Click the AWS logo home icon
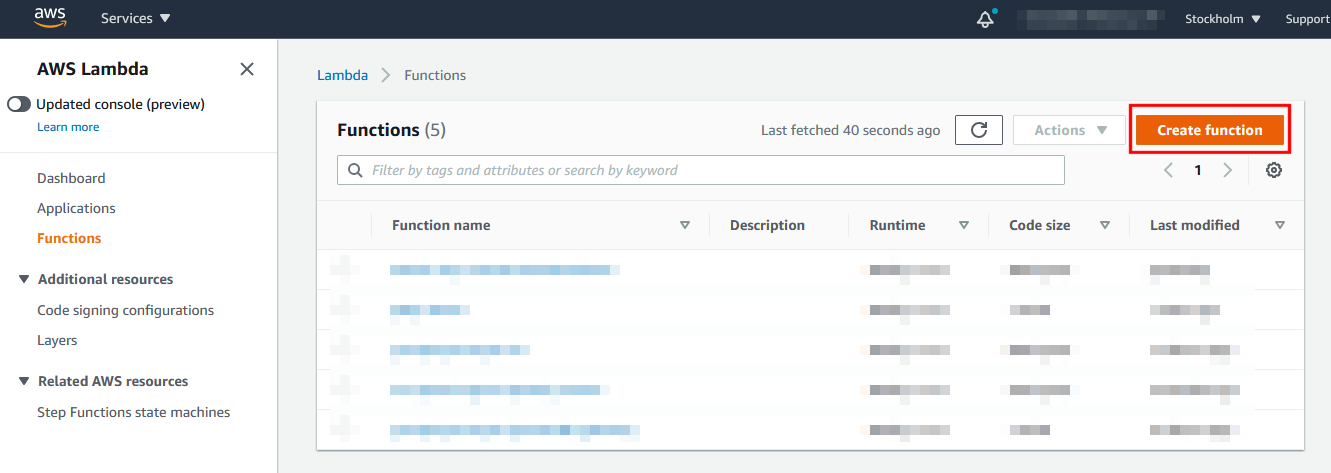 click(49, 17)
